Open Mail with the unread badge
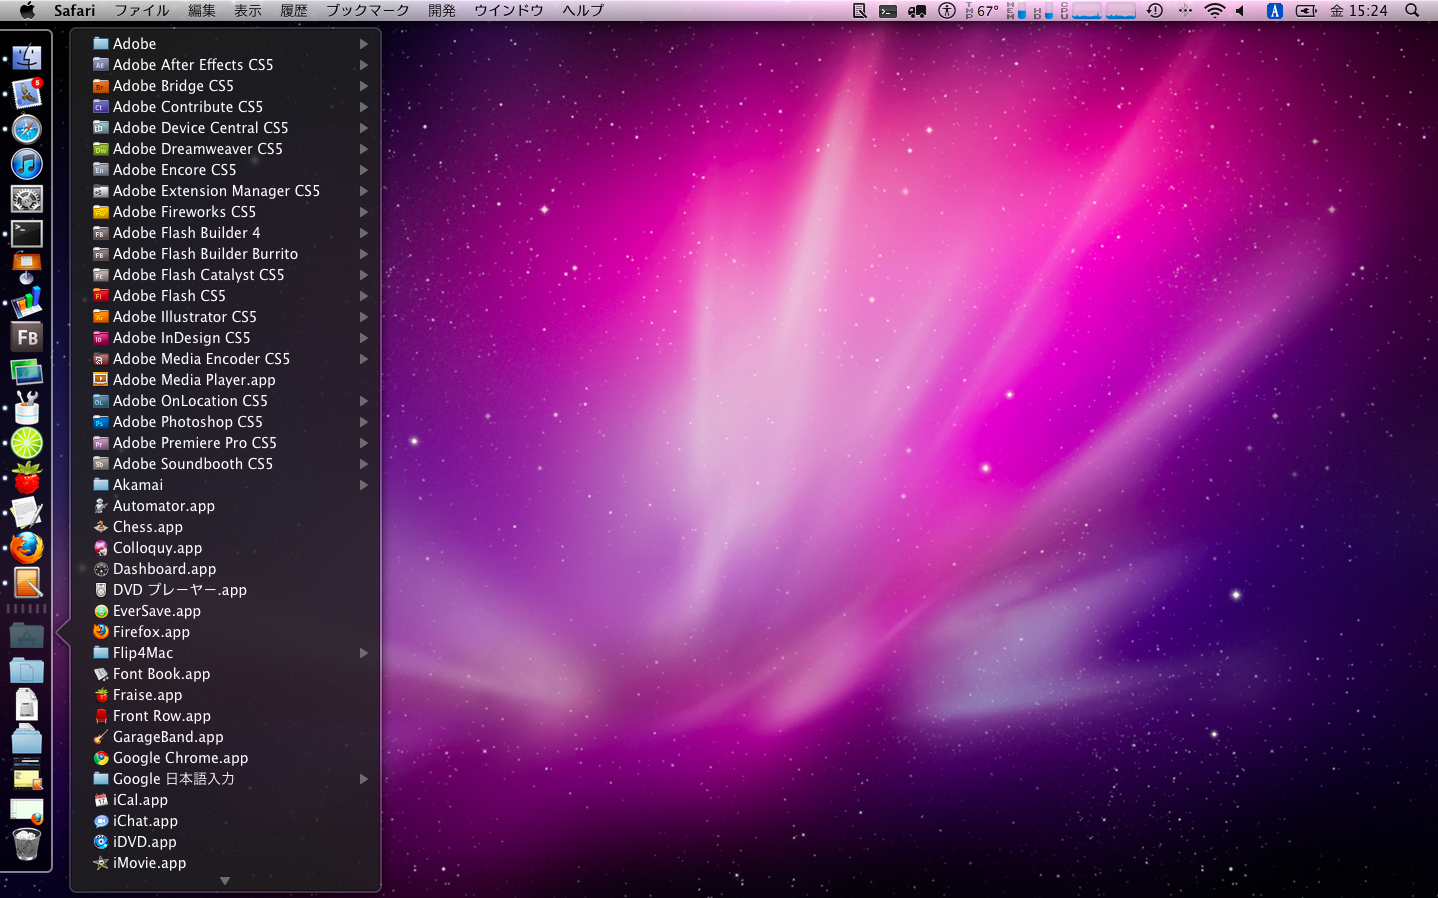The height and width of the screenshot is (898, 1438). click(26, 93)
